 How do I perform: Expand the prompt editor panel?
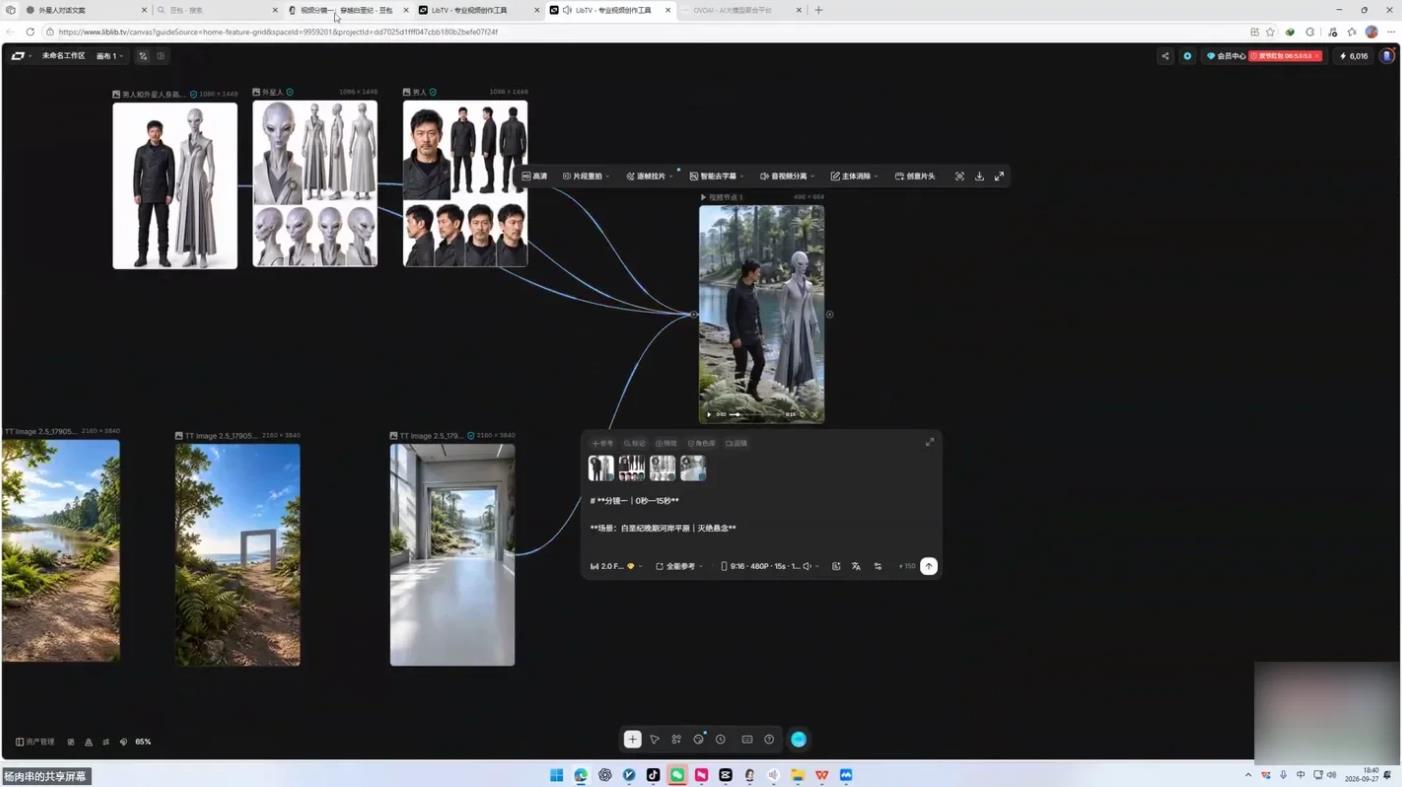coord(930,442)
